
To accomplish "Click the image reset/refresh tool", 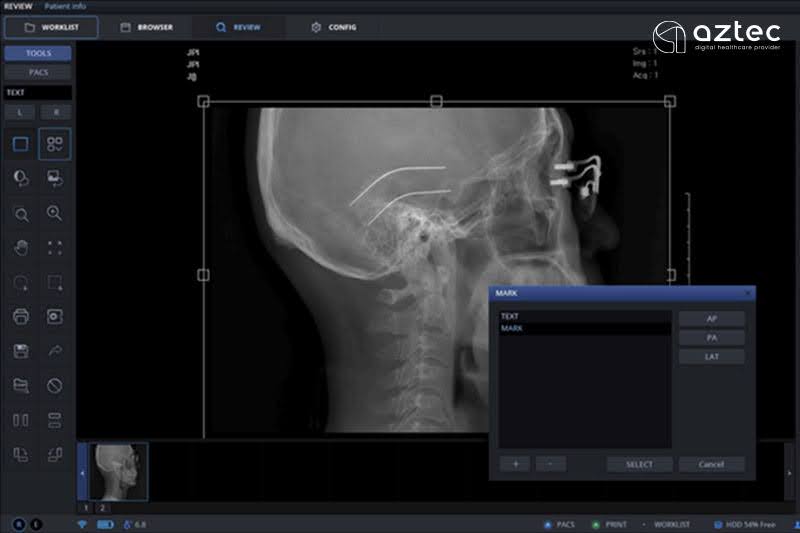I will [55, 179].
